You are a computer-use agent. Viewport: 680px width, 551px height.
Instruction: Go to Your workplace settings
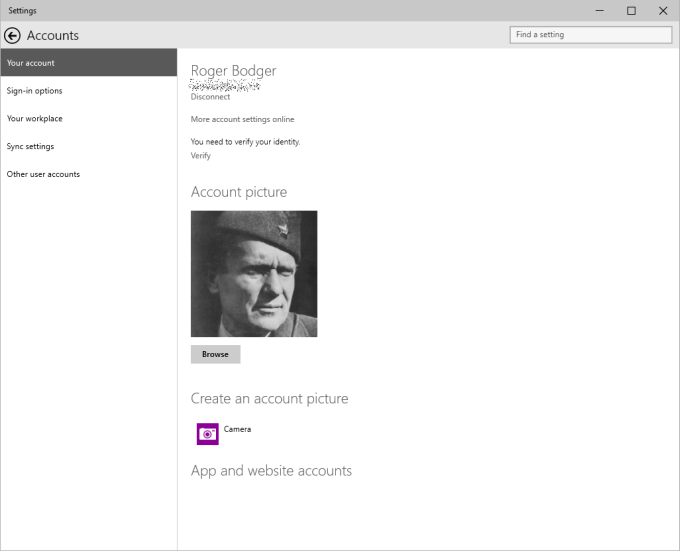coord(35,119)
